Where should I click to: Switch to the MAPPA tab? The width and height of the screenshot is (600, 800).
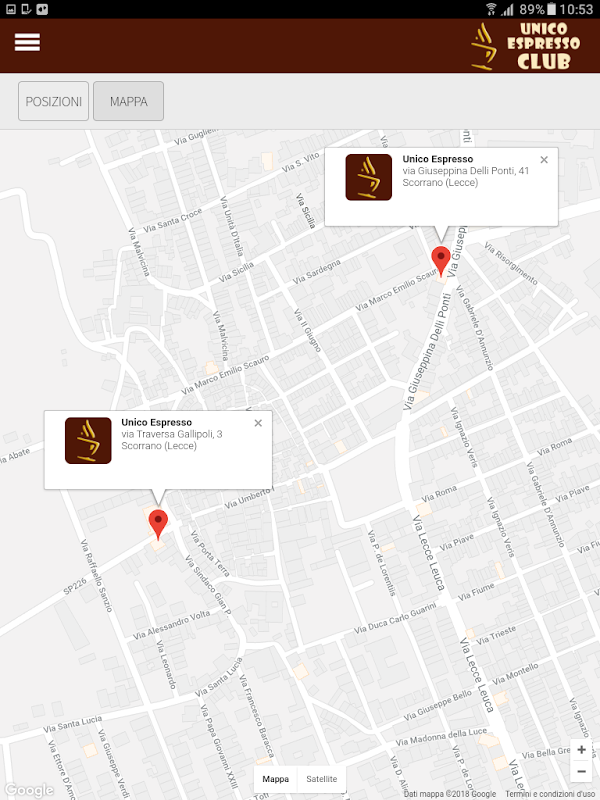[129, 101]
